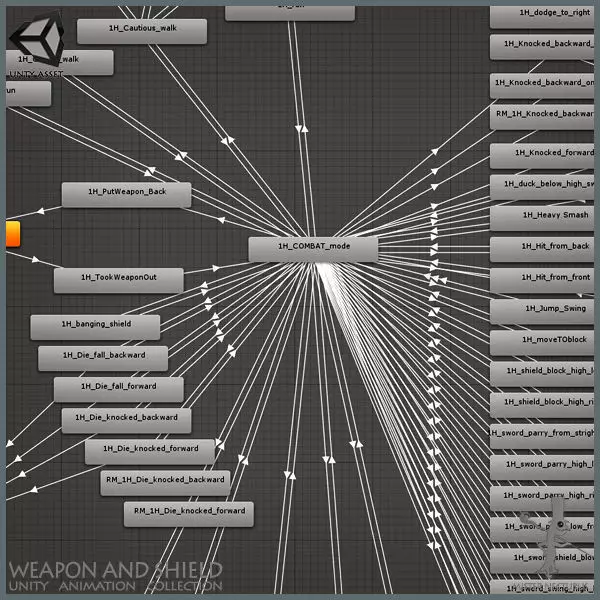Click the 1H_Die_knocked_forward state node

click(x=150, y=452)
